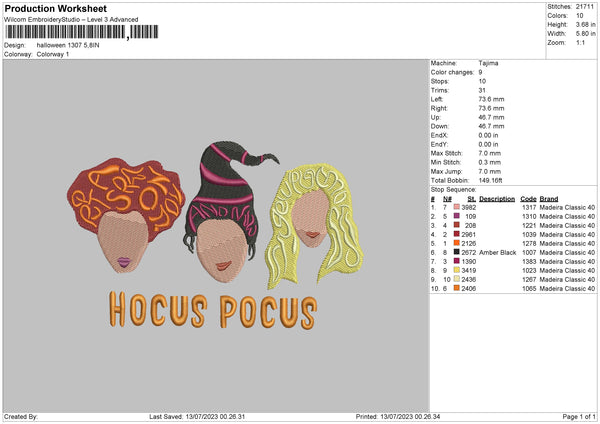Select the Stitches value 21711
This screenshot has height=424, width=600.
[x=585, y=7]
